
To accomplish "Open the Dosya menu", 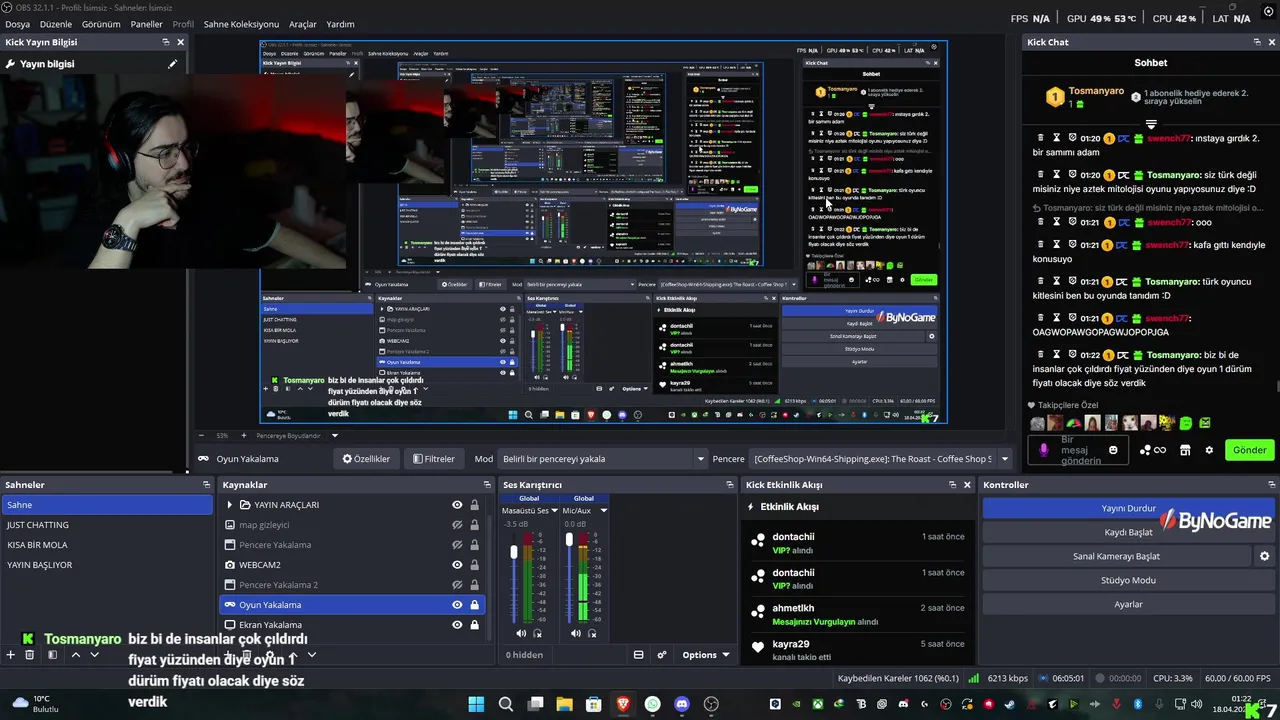I will (17, 24).
